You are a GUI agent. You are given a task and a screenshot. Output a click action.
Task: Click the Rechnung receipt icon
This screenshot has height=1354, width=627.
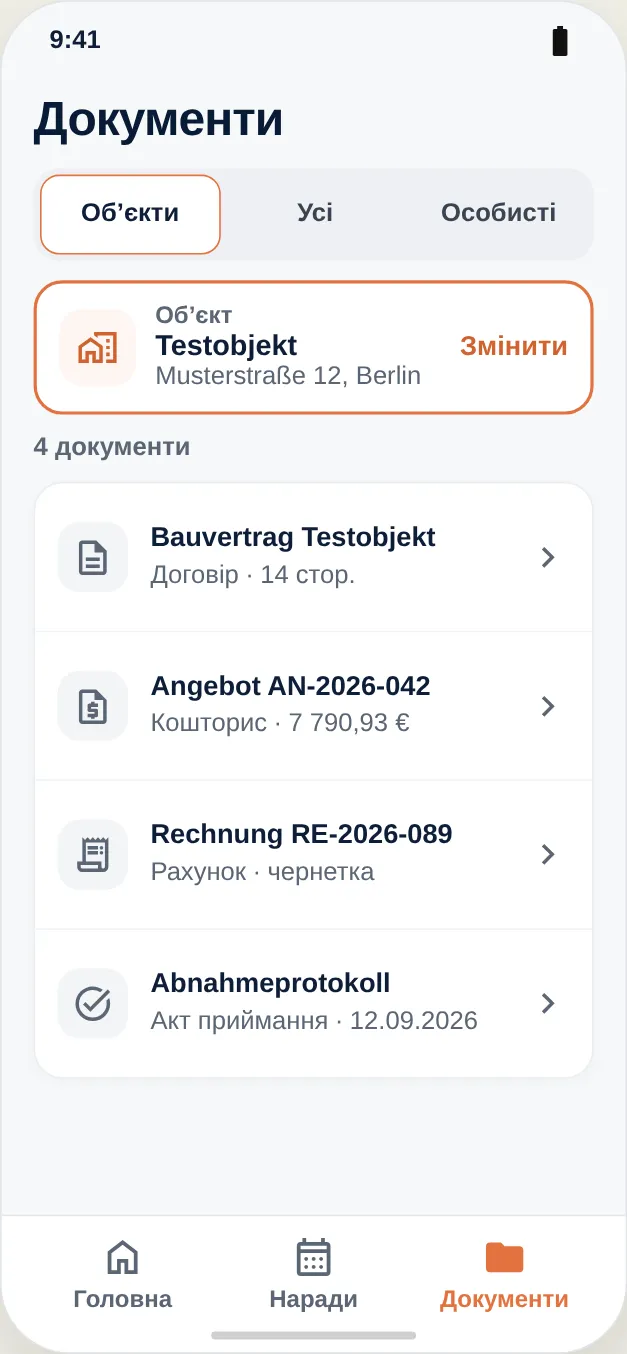(x=93, y=854)
